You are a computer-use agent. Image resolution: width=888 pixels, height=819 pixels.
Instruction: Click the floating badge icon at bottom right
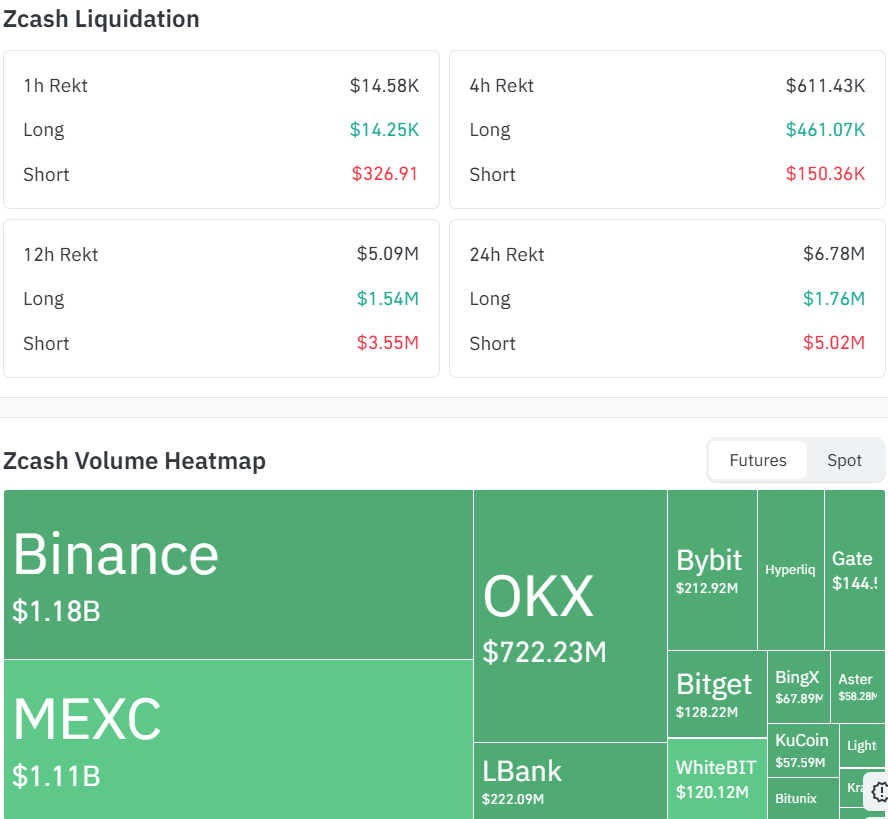coord(880,791)
